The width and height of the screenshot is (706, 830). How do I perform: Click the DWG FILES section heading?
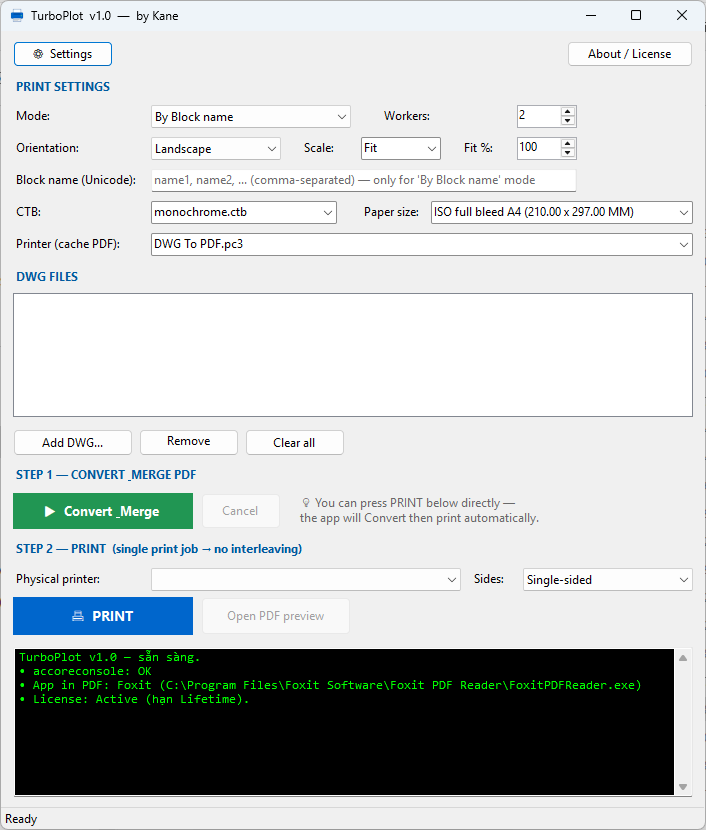[x=47, y=277]
